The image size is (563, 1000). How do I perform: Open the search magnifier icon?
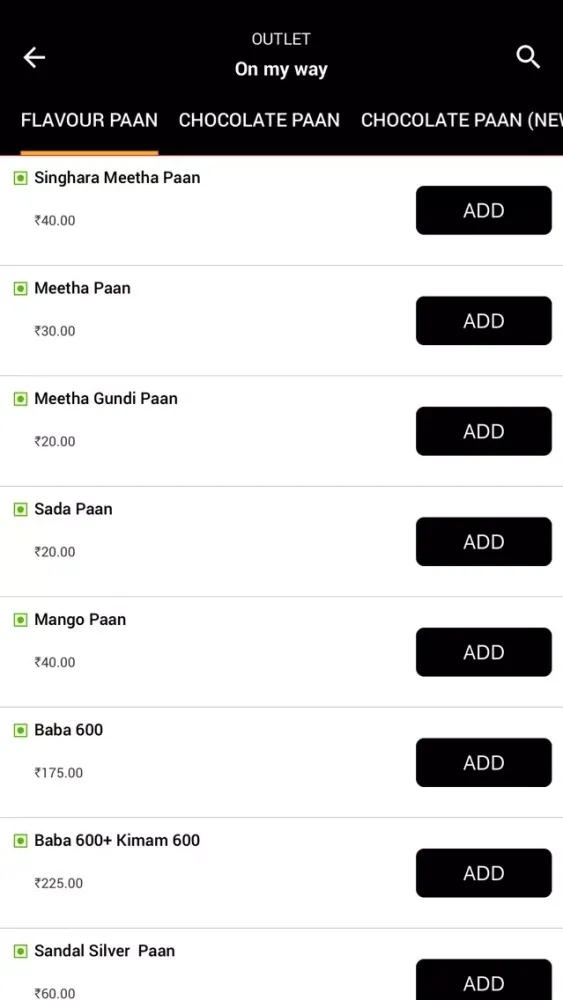pyautogui.click(x=528, y=57)
